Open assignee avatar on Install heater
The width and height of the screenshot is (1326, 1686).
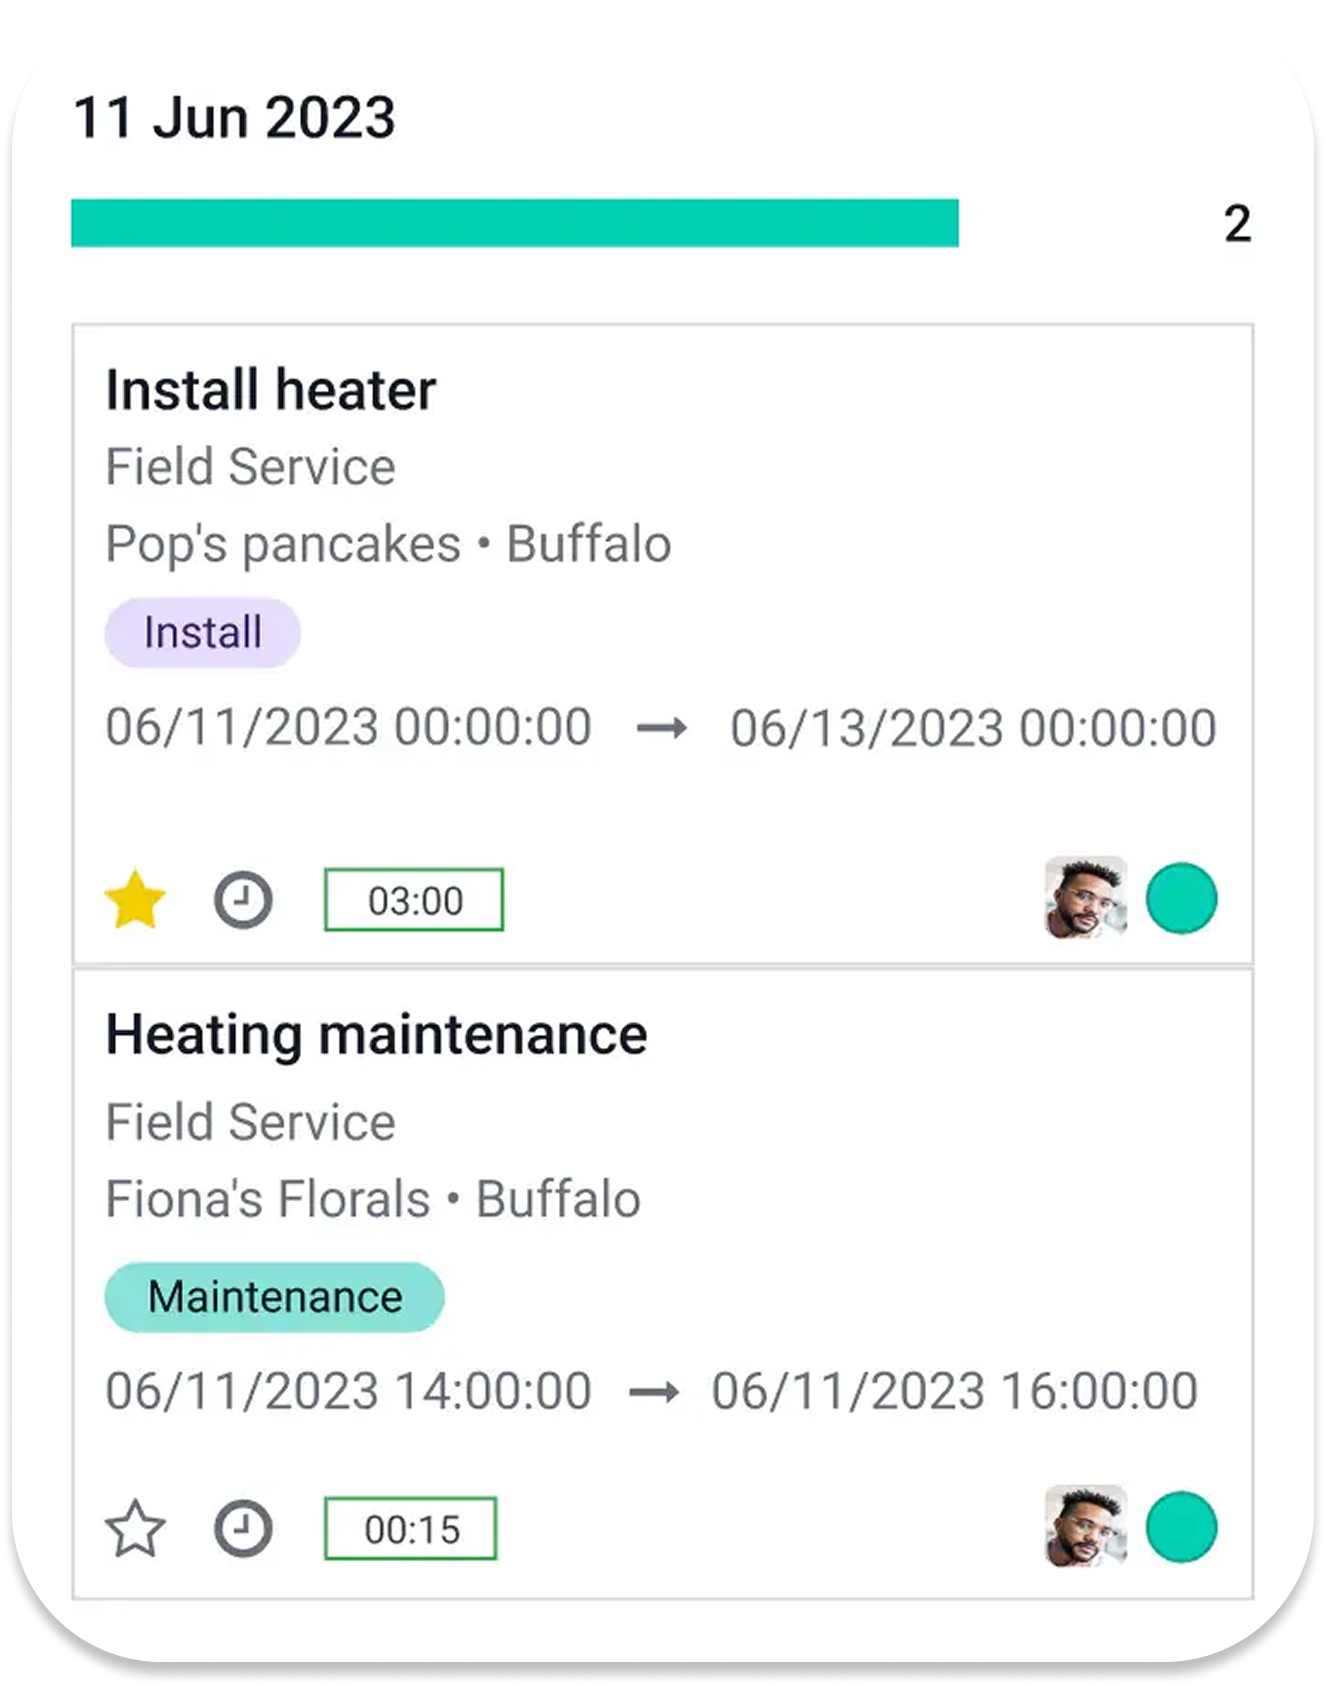pos(1085,898)
